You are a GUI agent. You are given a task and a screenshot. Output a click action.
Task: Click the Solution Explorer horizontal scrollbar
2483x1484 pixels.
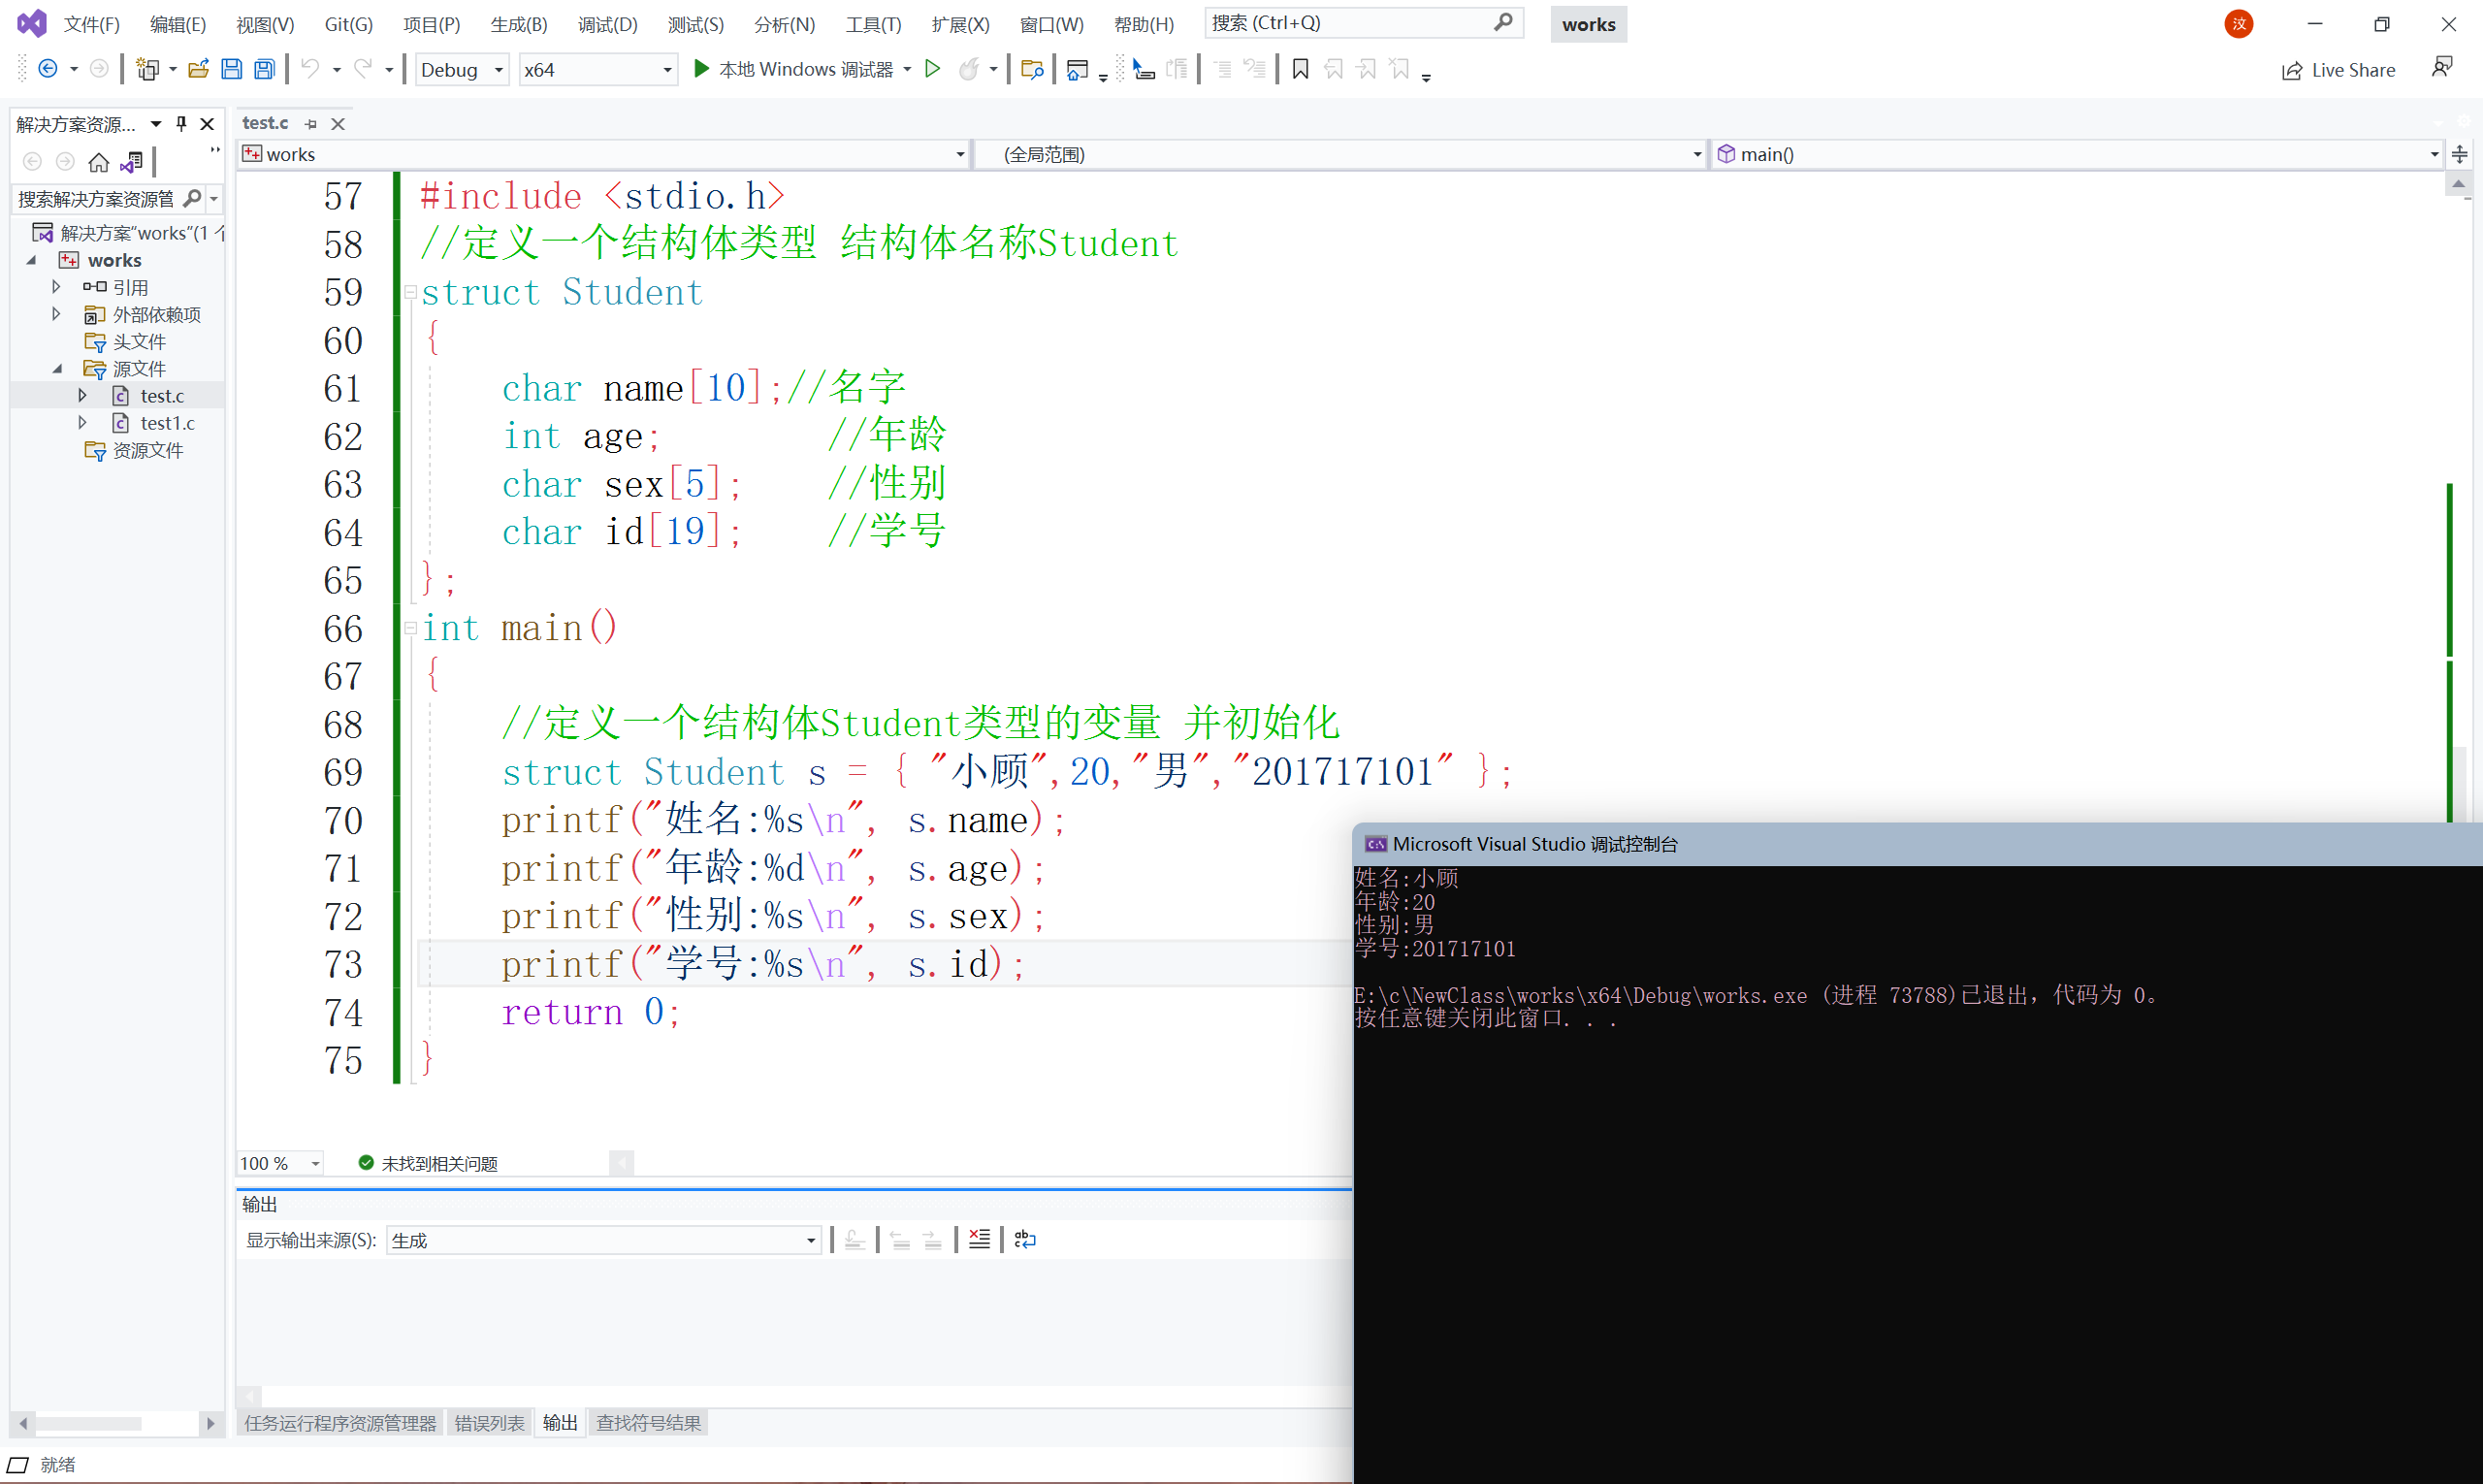[90, 1422]
